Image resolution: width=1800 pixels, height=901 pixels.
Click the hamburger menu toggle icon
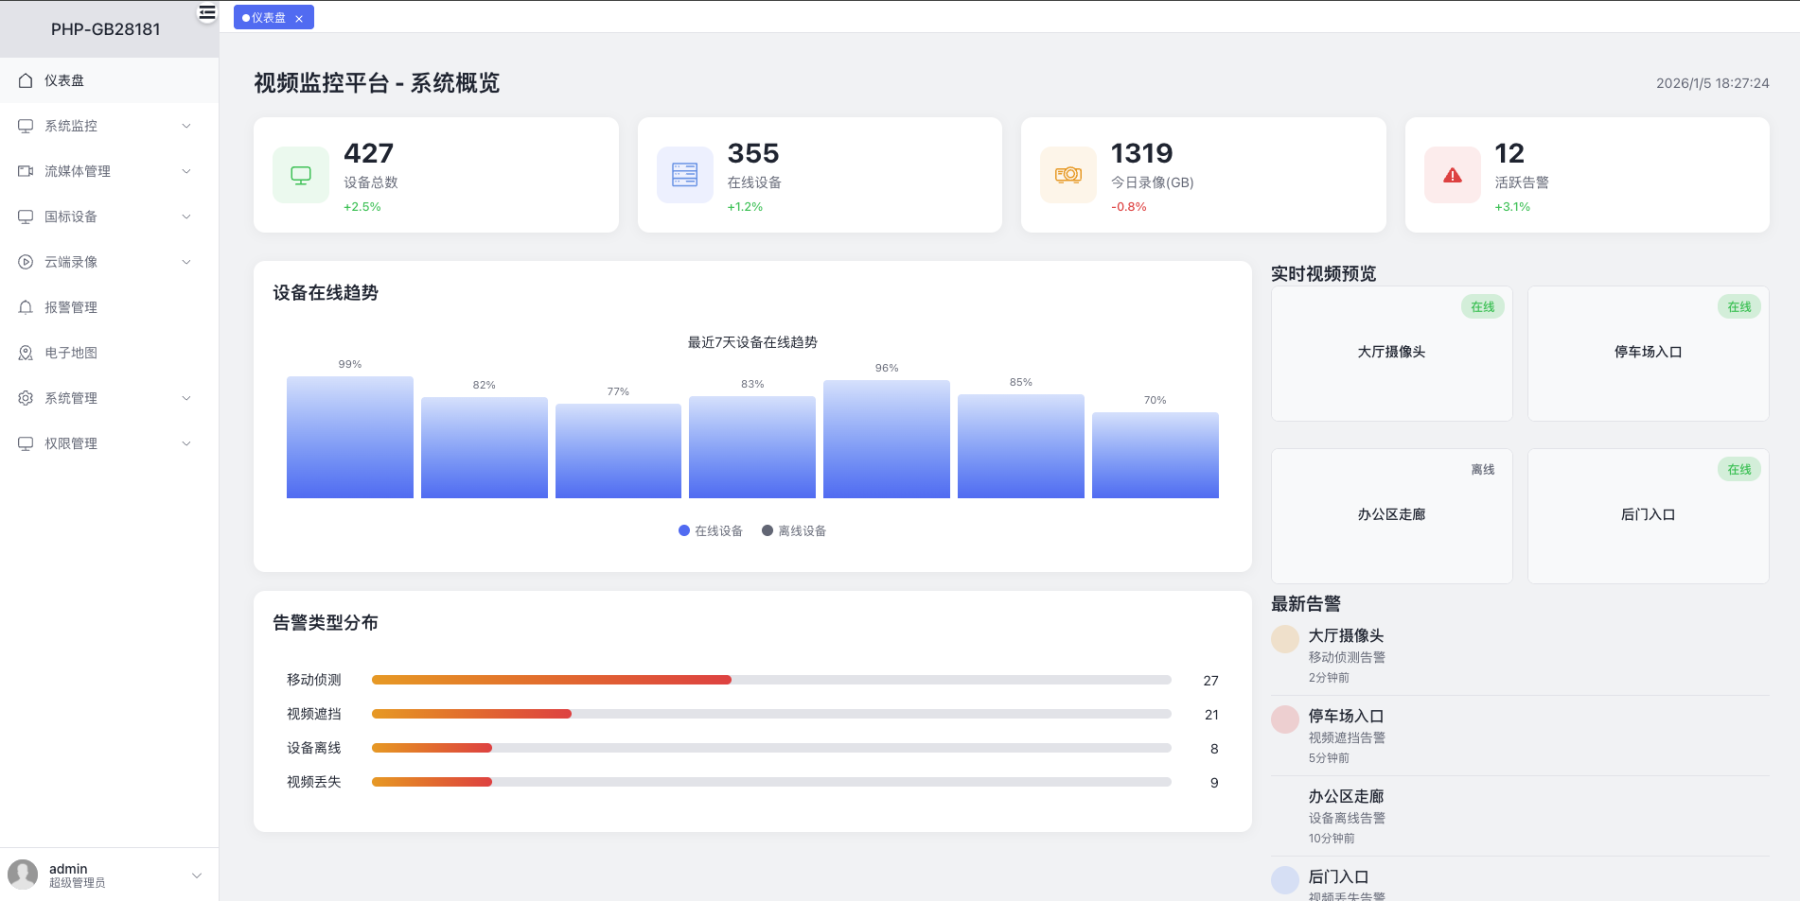(205, 13)
